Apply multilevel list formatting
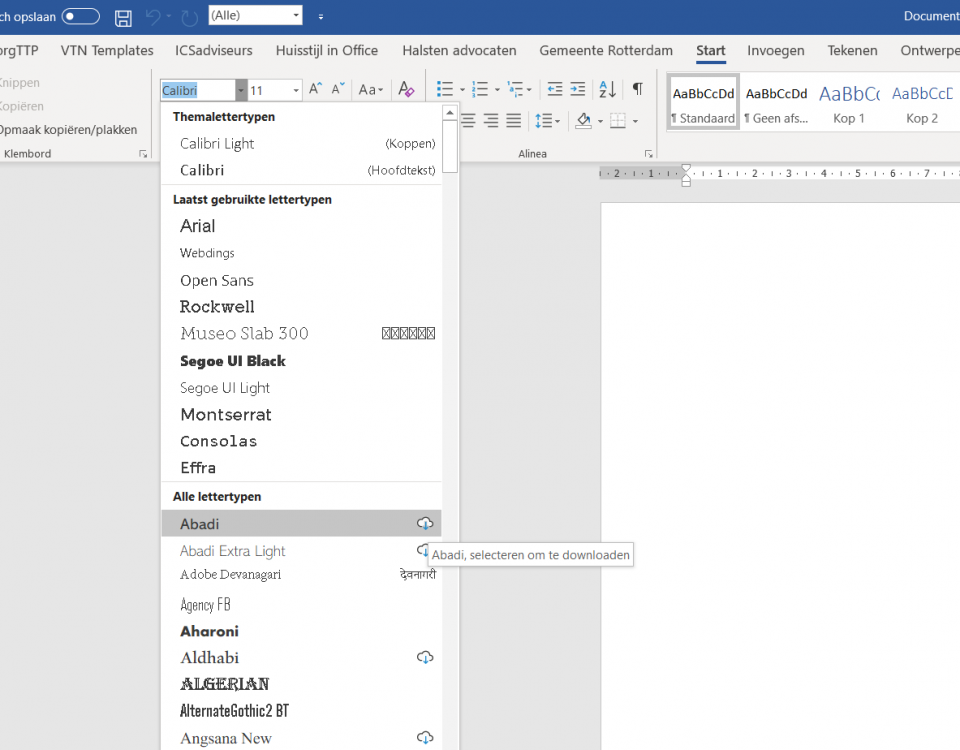Image resolution: width=960 pixels, height=750 pixels. pyautogui.click(x=516, y=89)
